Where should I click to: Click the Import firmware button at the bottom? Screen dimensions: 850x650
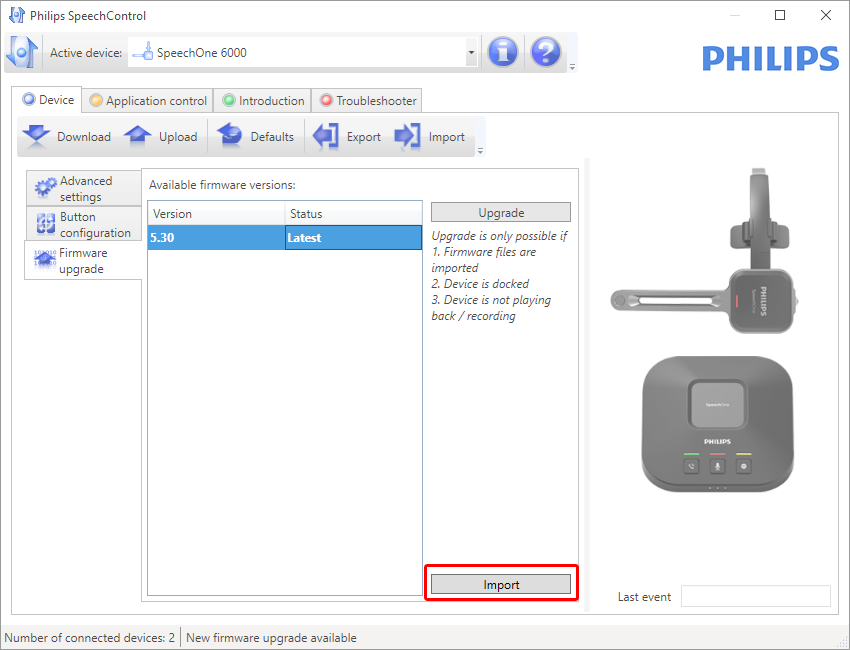[x=501, y=584]
